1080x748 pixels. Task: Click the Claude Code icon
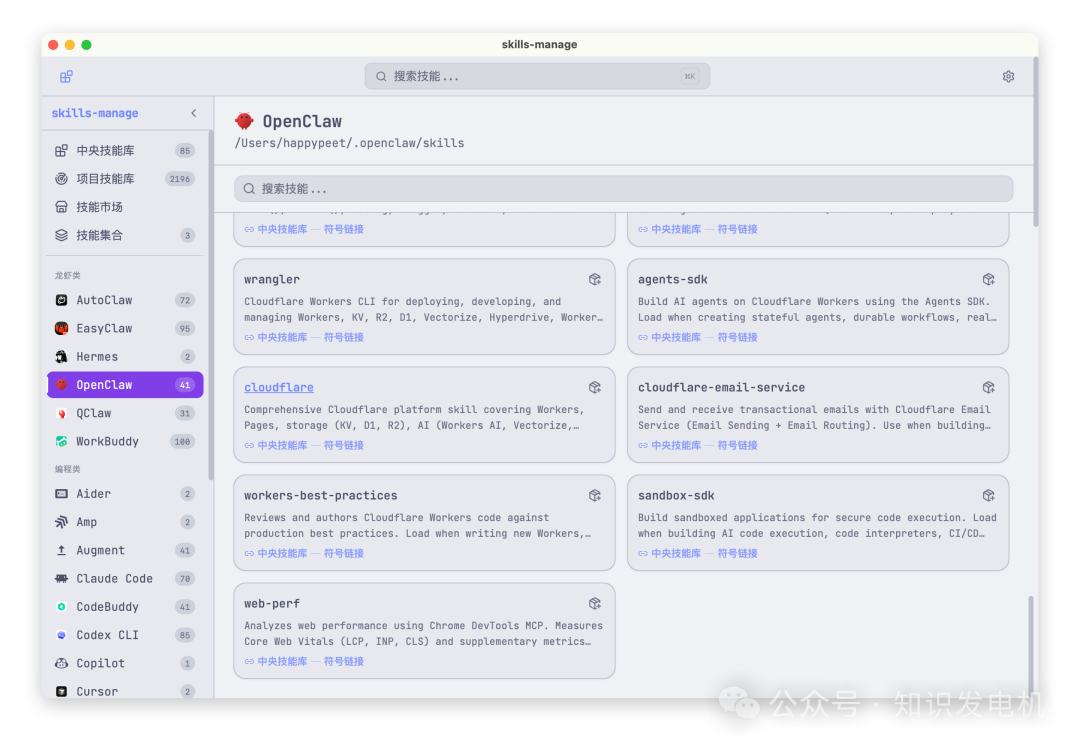point(61,579)
